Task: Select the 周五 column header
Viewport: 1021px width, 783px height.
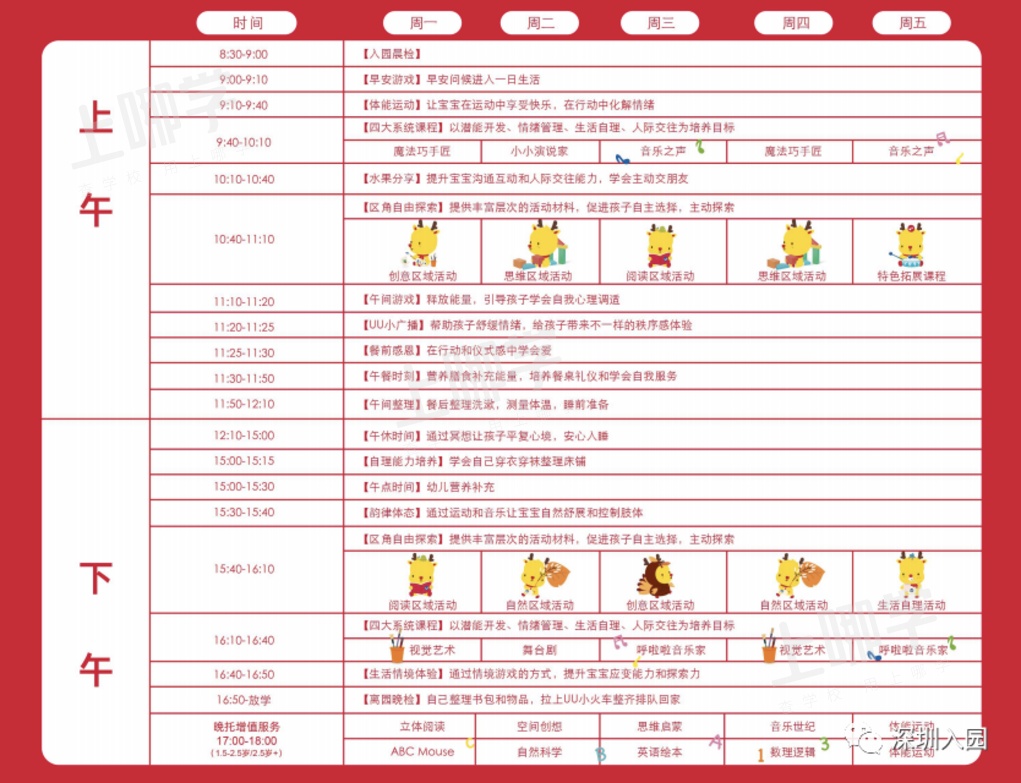Action: [x=912, y=23]
